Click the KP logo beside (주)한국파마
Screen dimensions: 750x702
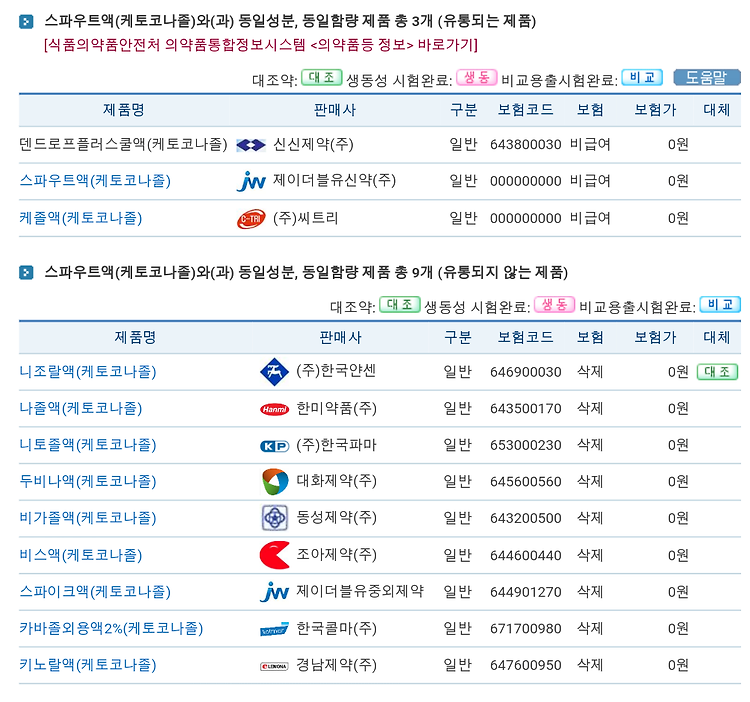pyautogui.click(x=275, y=446)
